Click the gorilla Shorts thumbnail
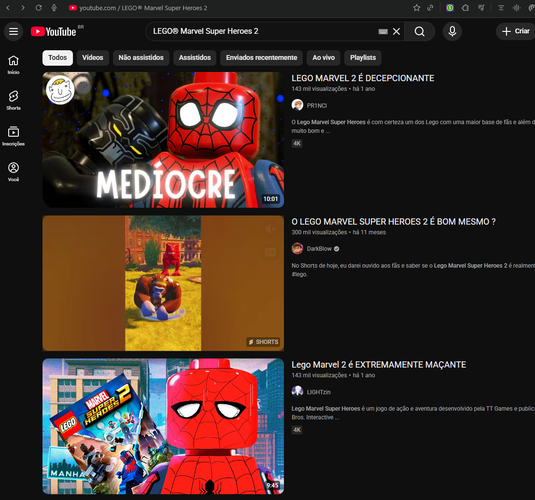Viewport: 535px width, 500px height. (163, 283)
